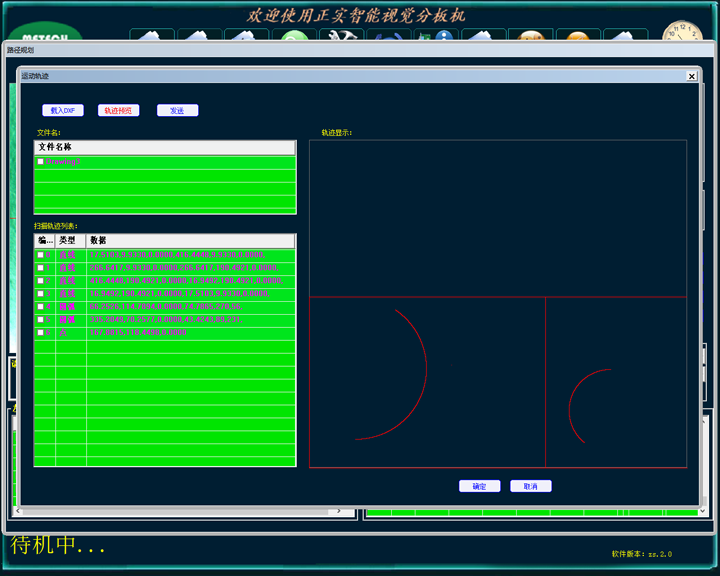Confirm with the 确定 button
The height and width of the screenshot is (576, 720).
[479, 486]
